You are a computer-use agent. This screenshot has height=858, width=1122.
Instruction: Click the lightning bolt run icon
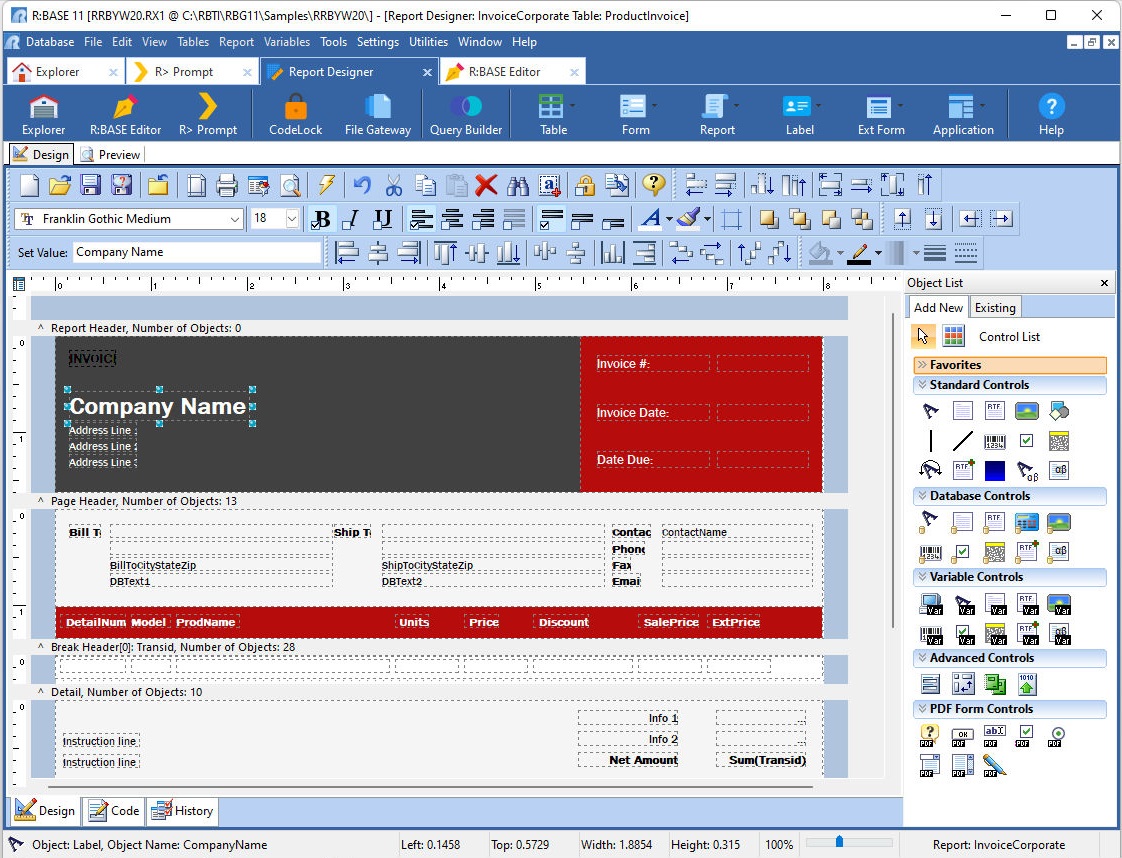[x=326, y=185]
